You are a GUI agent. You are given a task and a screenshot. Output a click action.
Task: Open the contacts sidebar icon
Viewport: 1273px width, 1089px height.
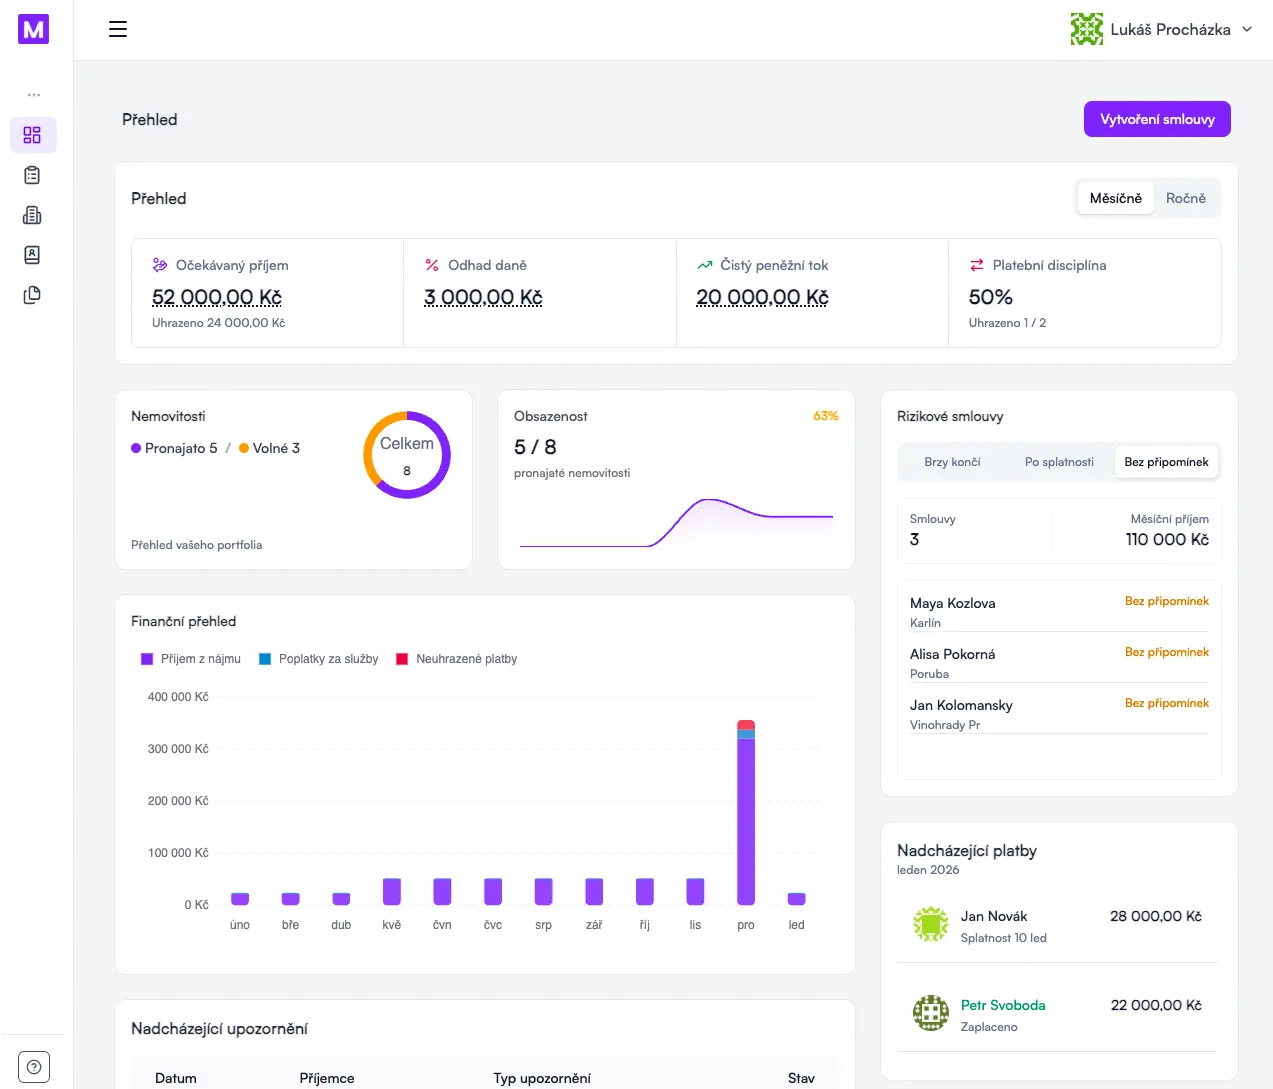coord(32,255)
